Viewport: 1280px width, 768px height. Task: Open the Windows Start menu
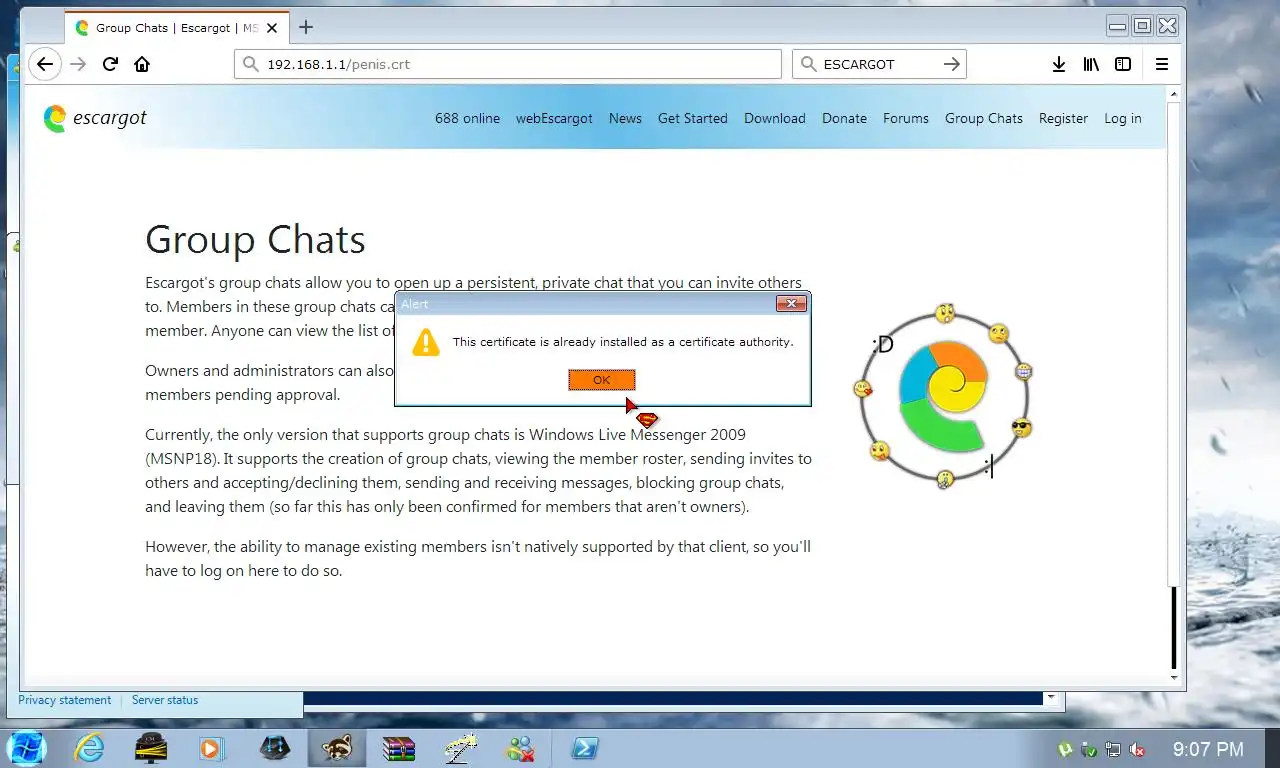point(27,747)
